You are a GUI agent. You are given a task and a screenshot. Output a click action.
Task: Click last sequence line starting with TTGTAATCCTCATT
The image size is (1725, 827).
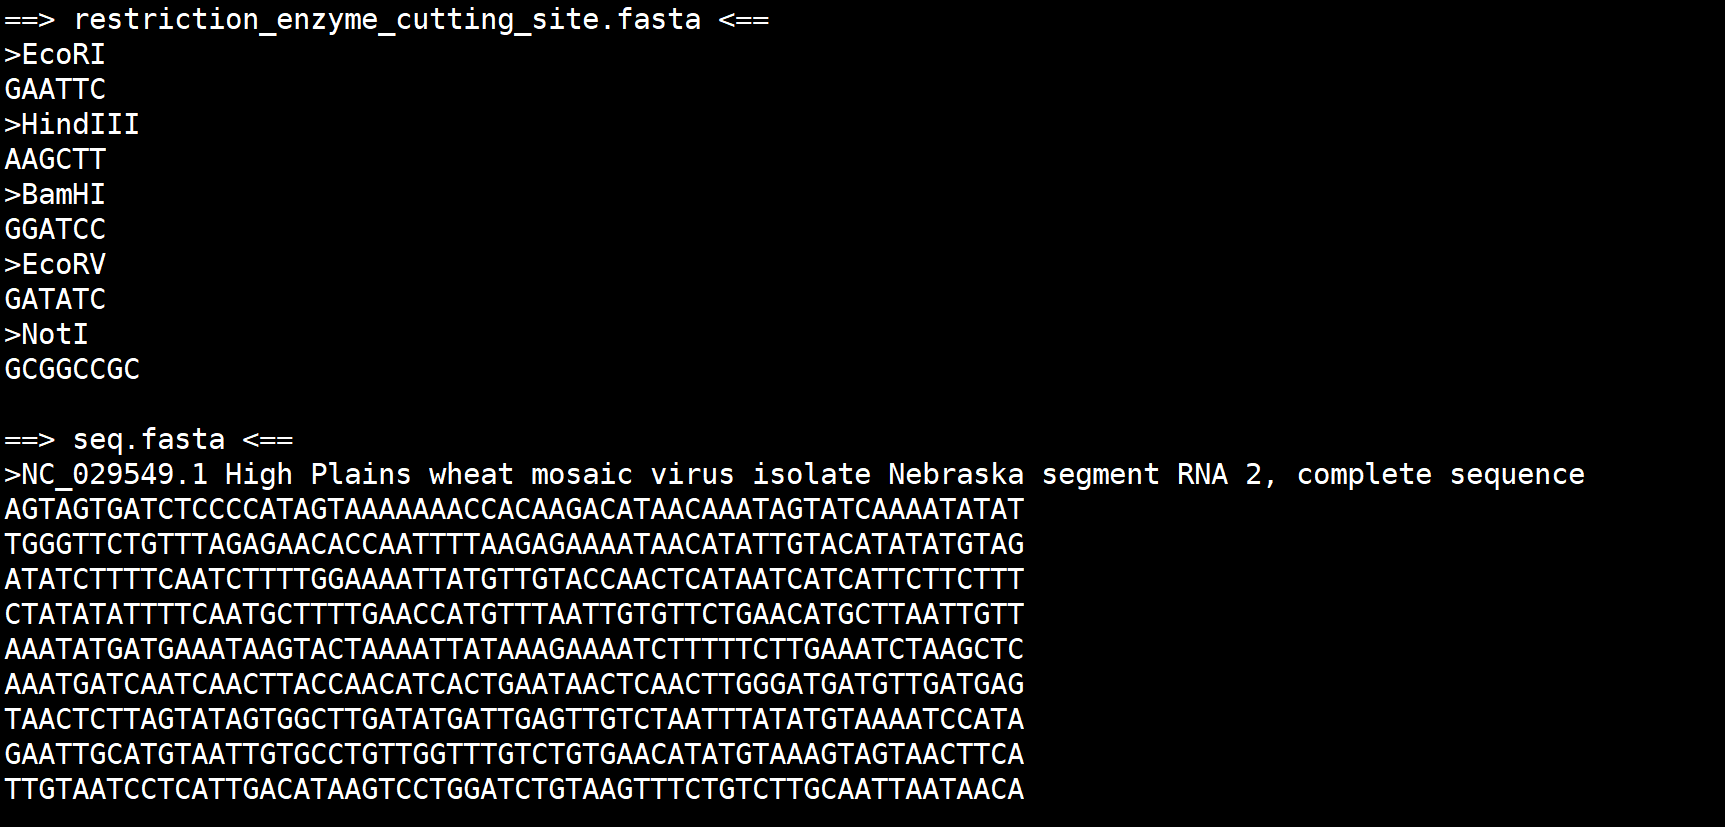514,789
